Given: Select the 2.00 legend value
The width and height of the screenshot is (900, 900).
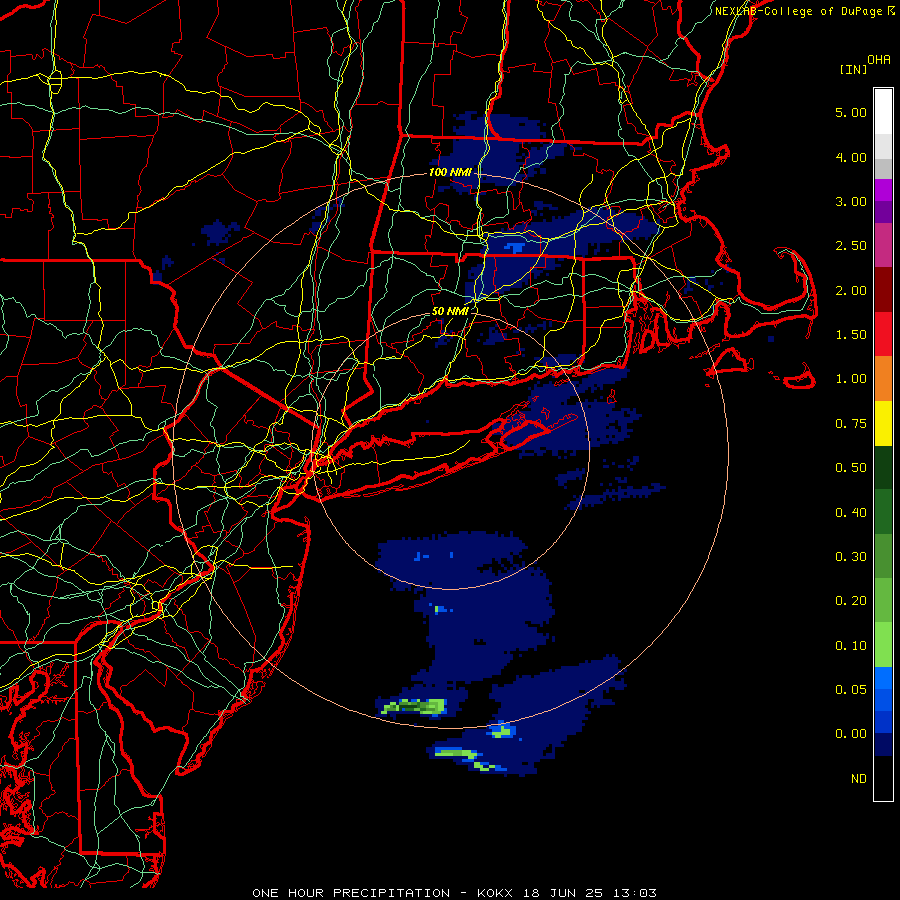Looking at the screenshot, I should click(851, 290).
